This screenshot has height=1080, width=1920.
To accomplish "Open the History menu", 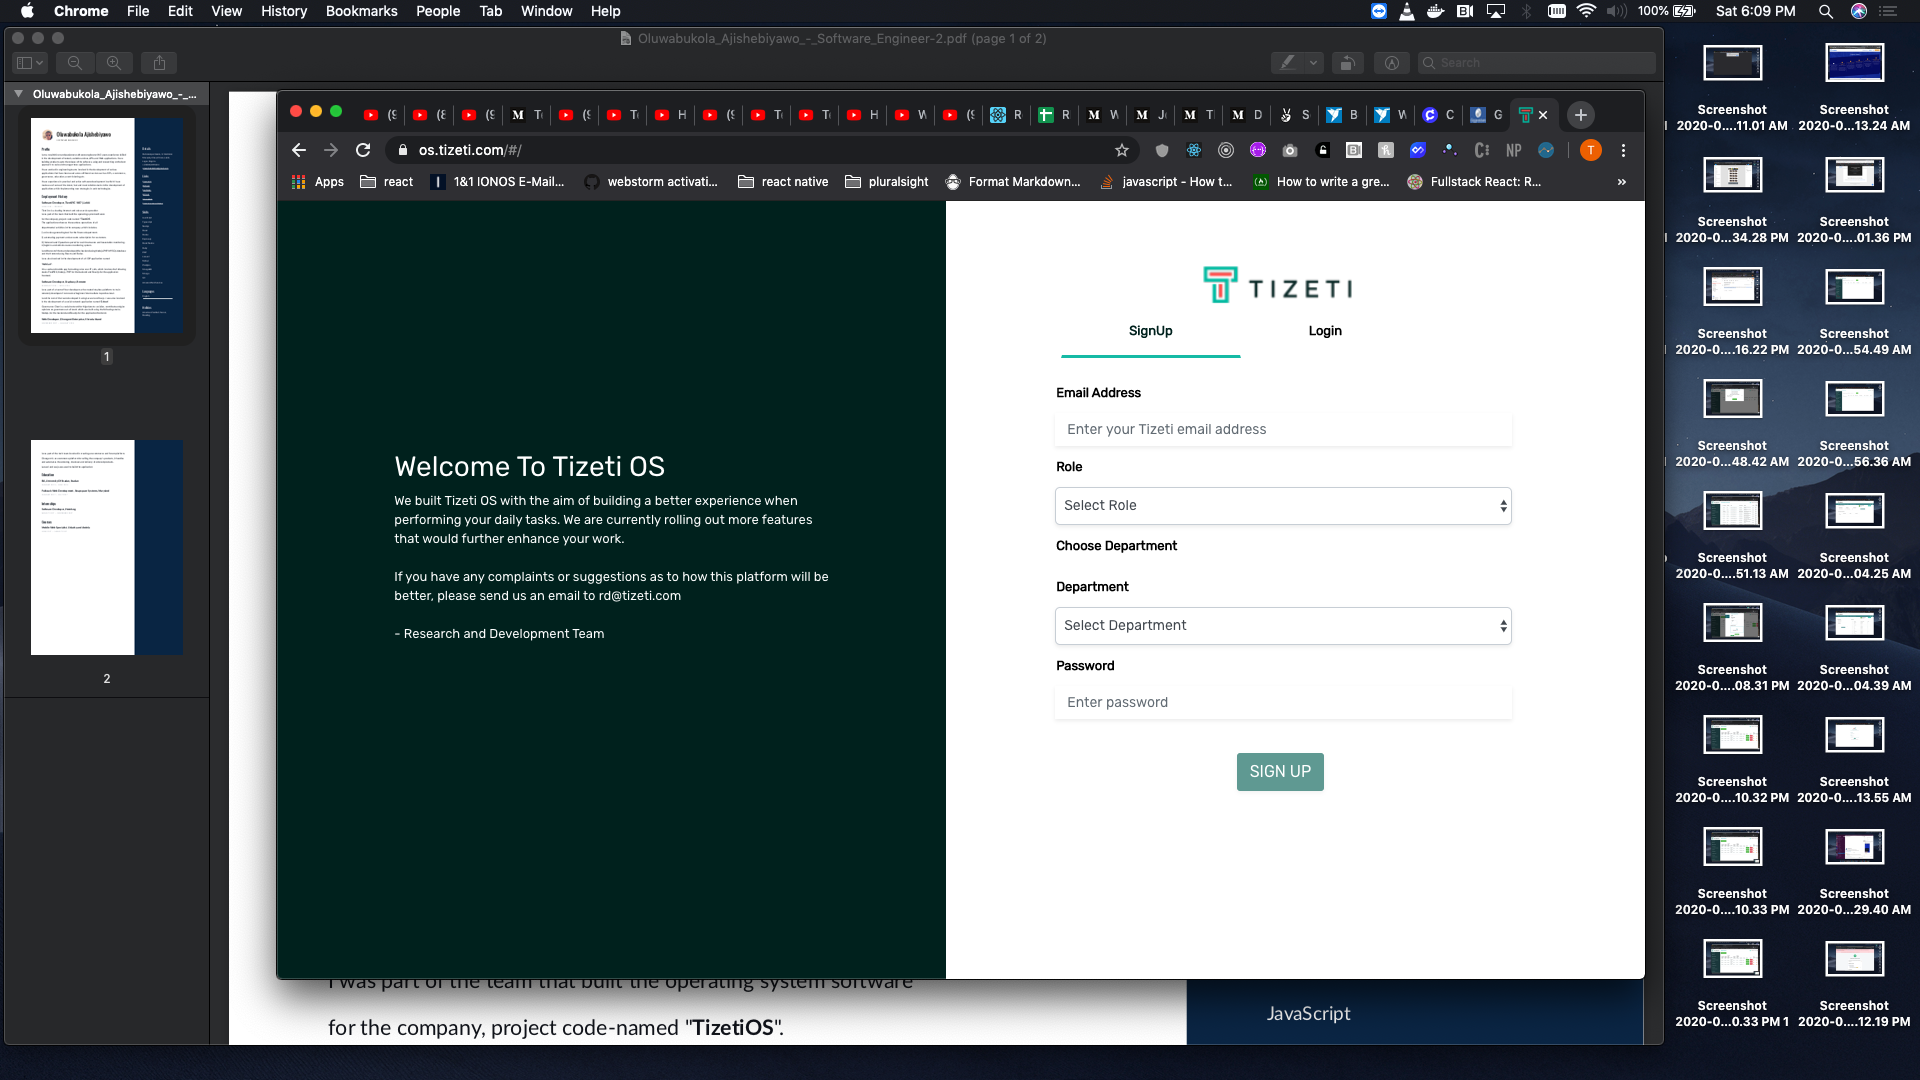I will click(x=284, y=11).
